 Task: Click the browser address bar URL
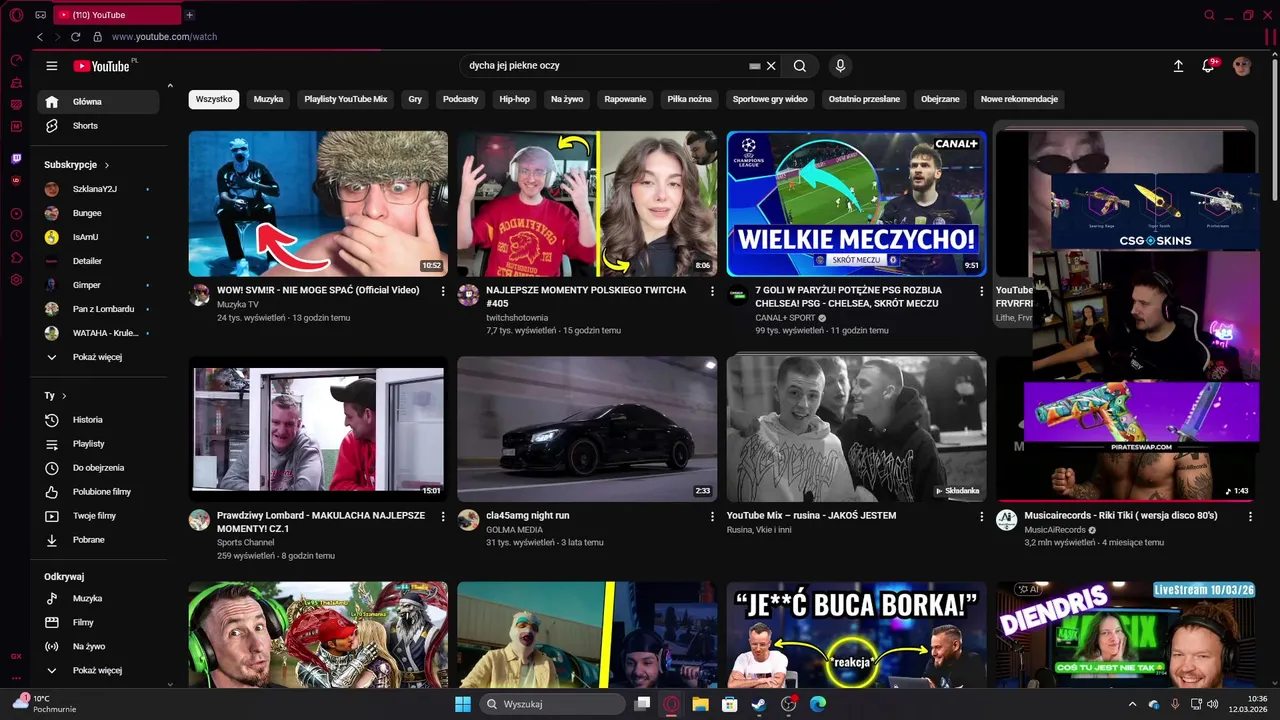164,37
